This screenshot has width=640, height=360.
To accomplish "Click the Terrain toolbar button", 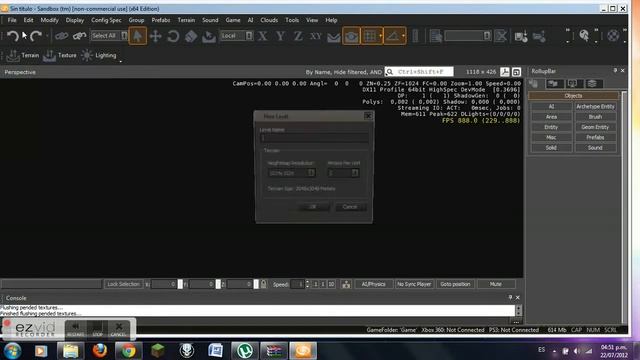I will click(23, 56).
